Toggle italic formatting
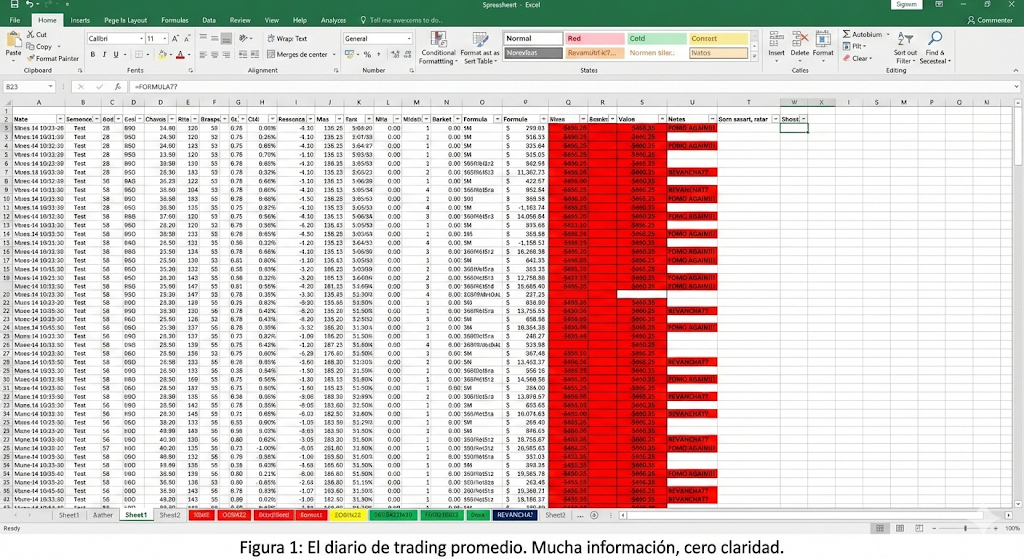The height and width of the screenshot is (559, 1024). click(x=103, y=55)
